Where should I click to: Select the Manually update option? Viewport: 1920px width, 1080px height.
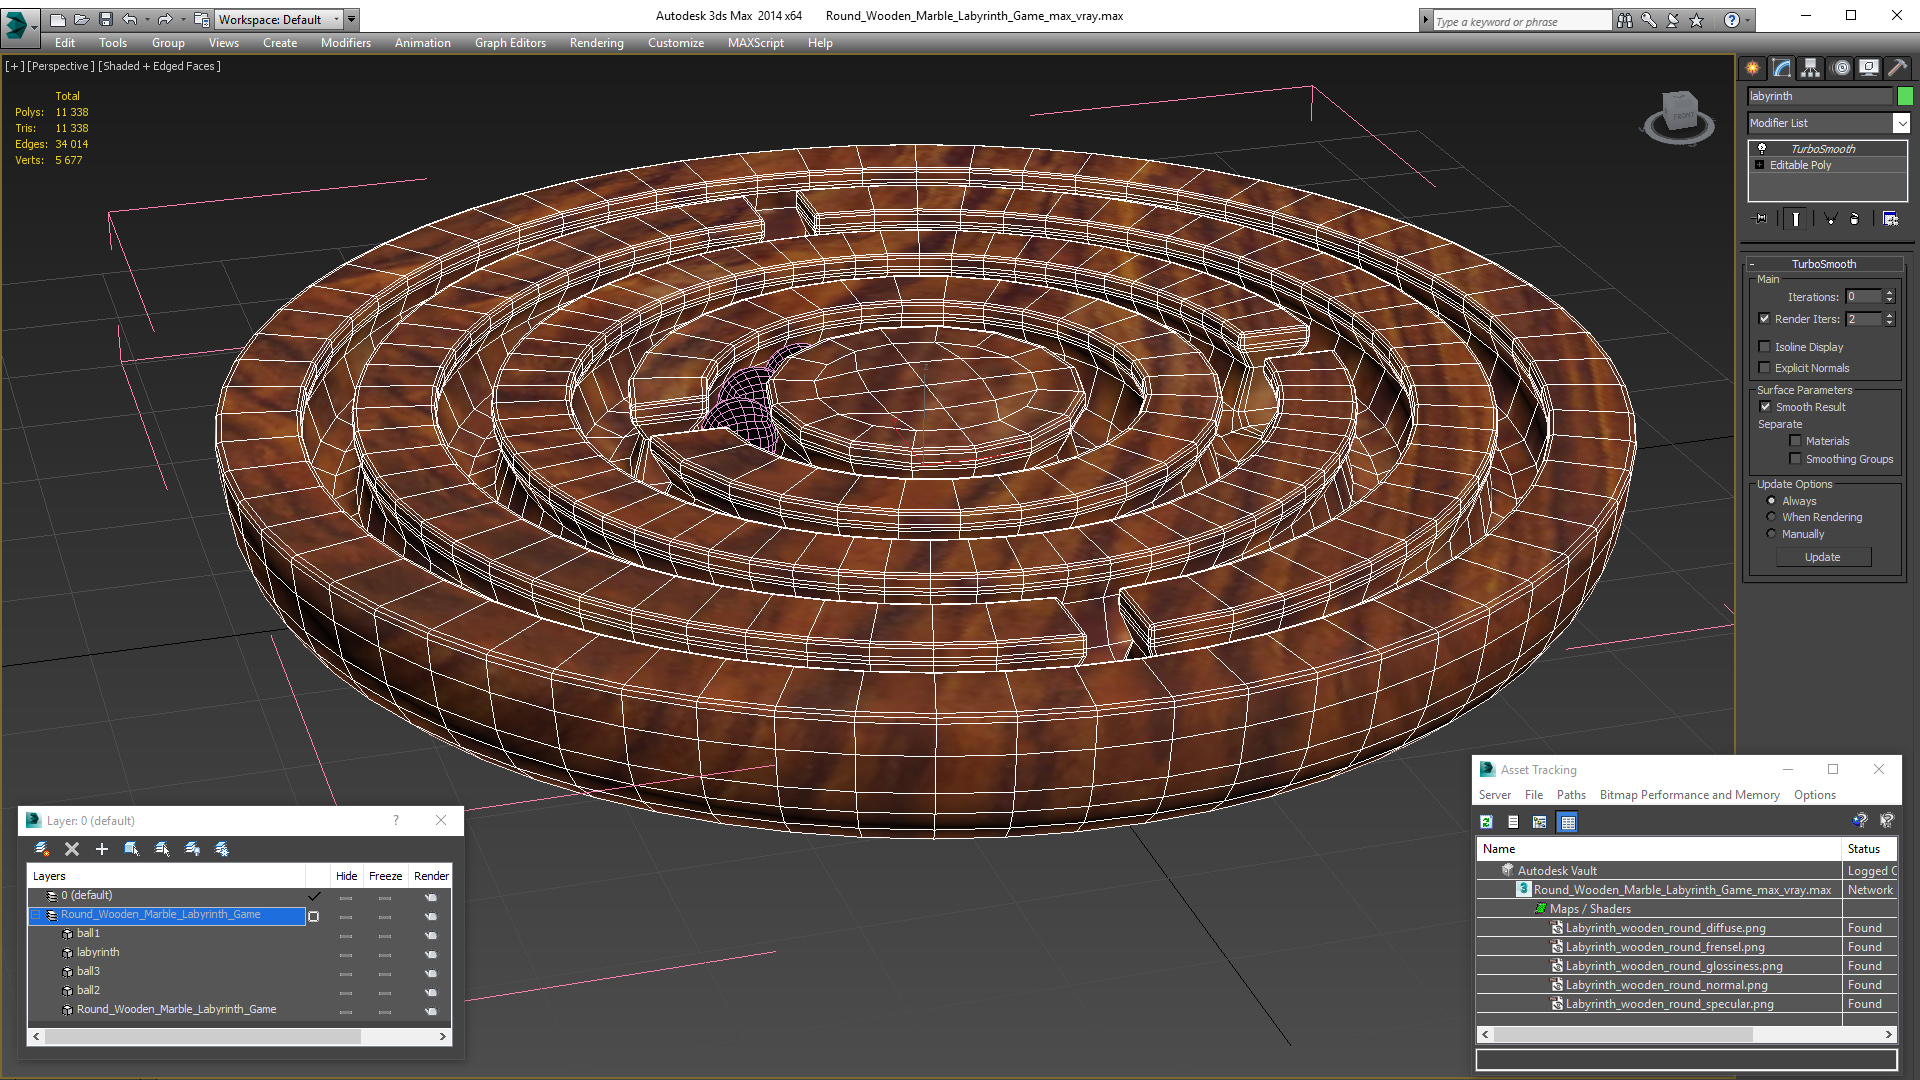[x=1772, y=534]
